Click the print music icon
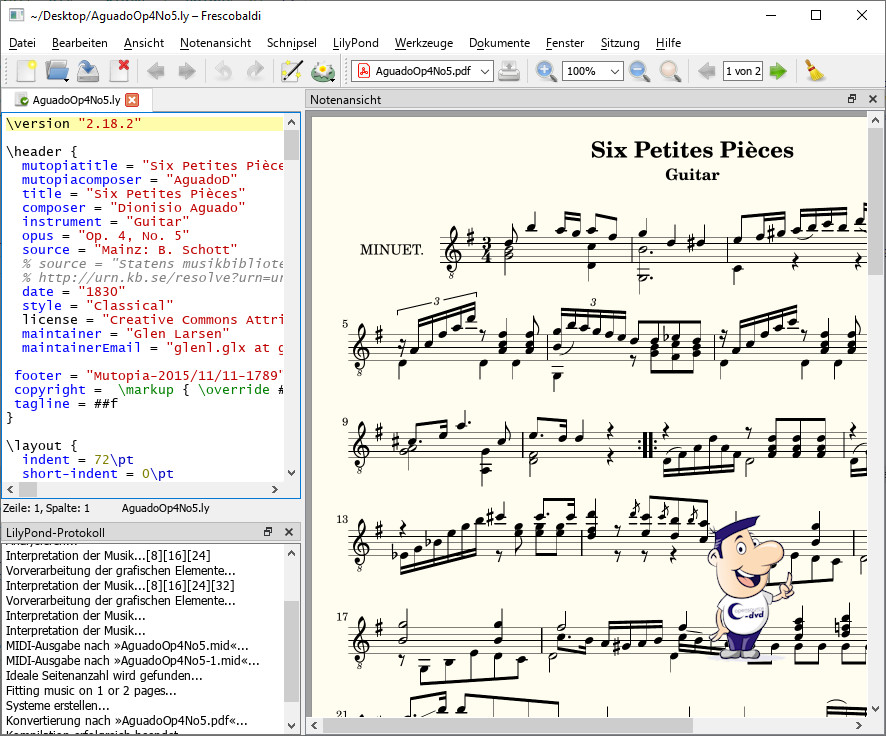The image size is (886, 736). (x=510, y=71)
